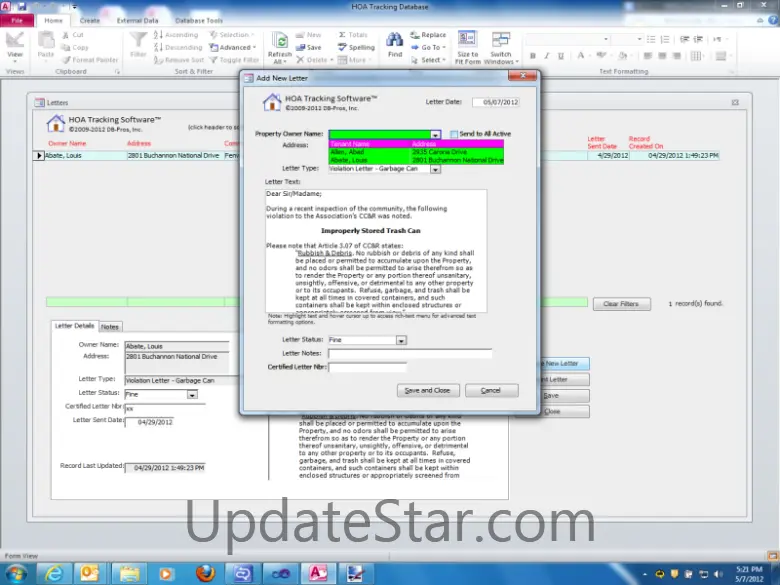Switch to the Notes tab in Letters window
Viewport: 780px width, 585px height.
(x=109, y=327)
